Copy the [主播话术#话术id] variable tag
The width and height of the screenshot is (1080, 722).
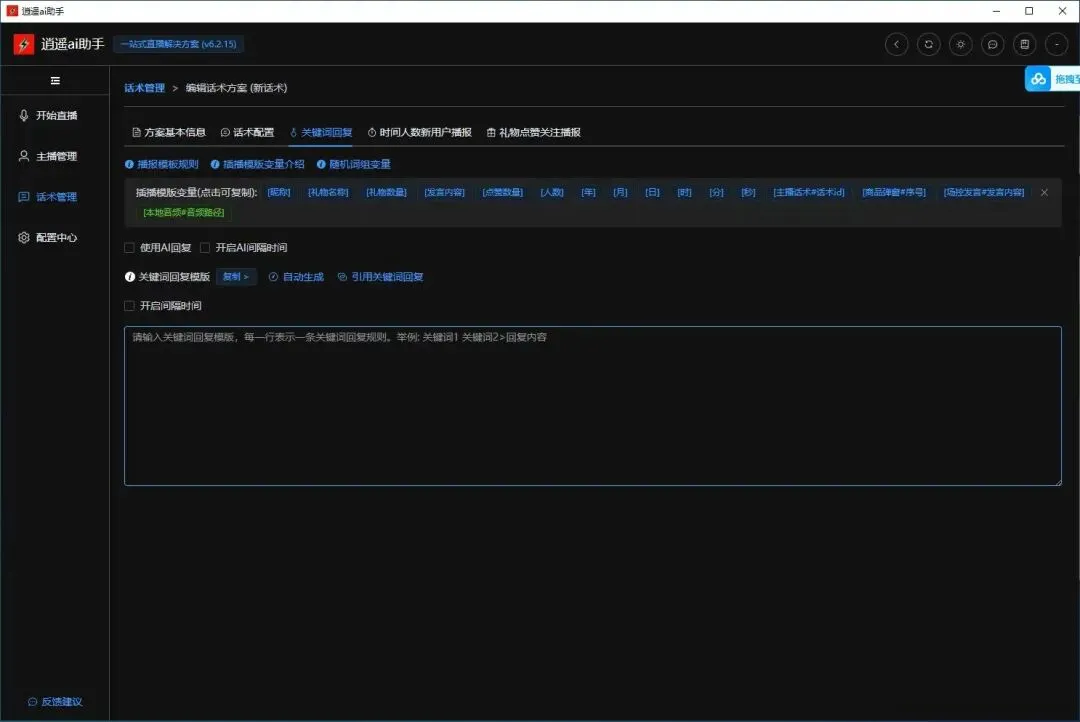point(809,192)
